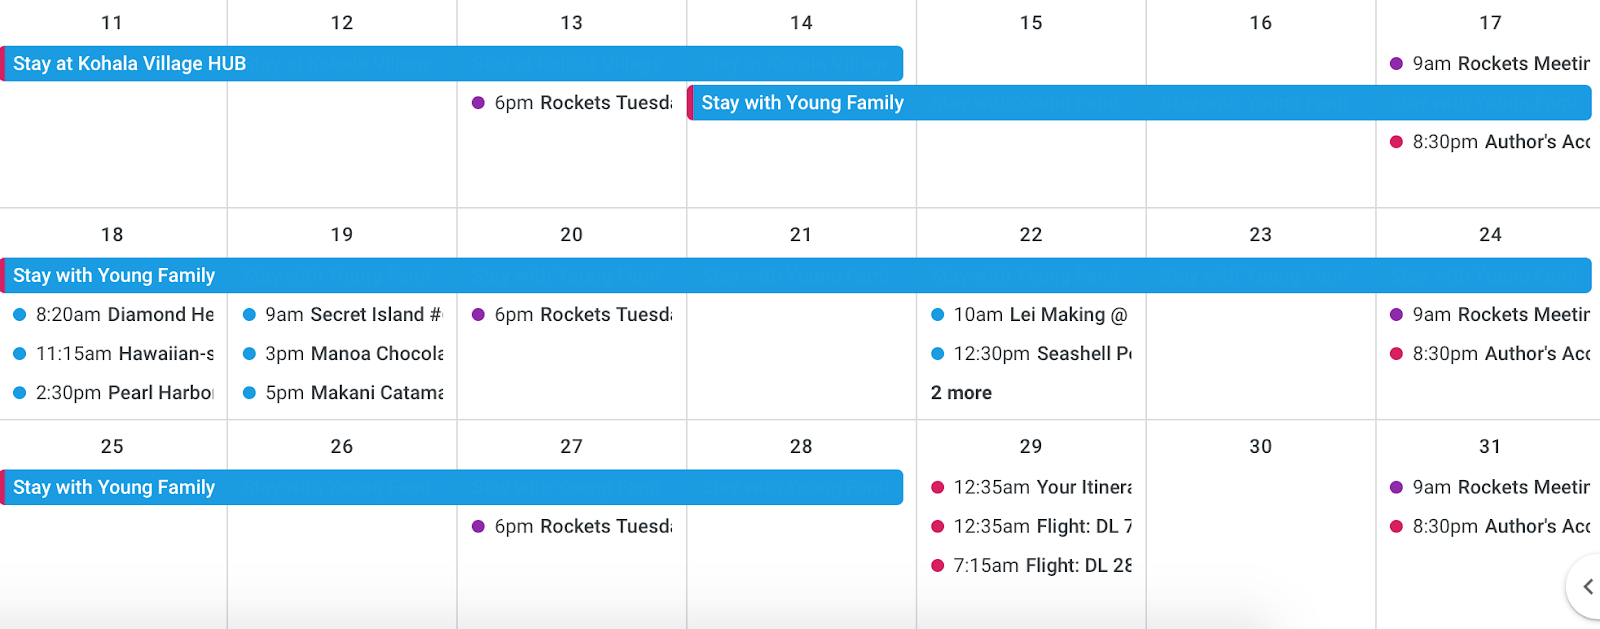
Task: Open the 7:15am Flight DL event
Action: tap(1031, 565)
